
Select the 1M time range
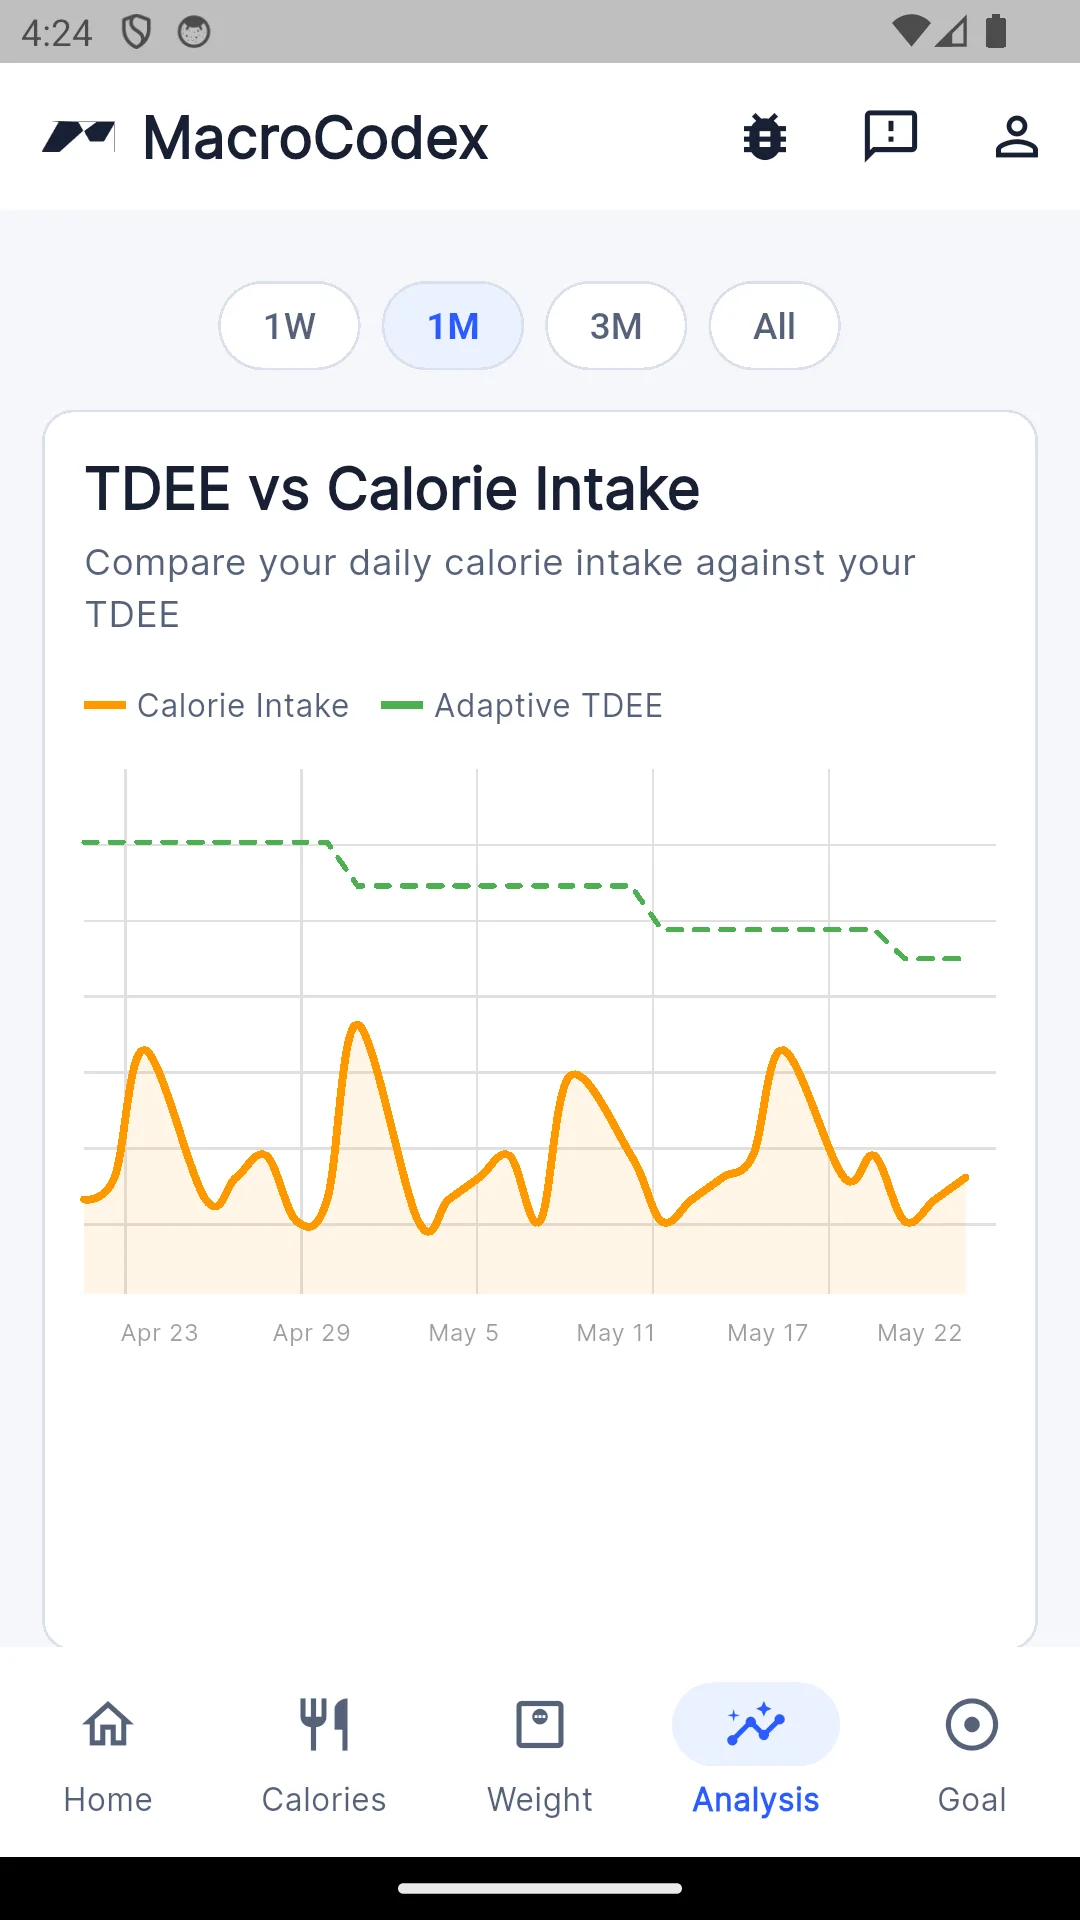pos(453,326)
